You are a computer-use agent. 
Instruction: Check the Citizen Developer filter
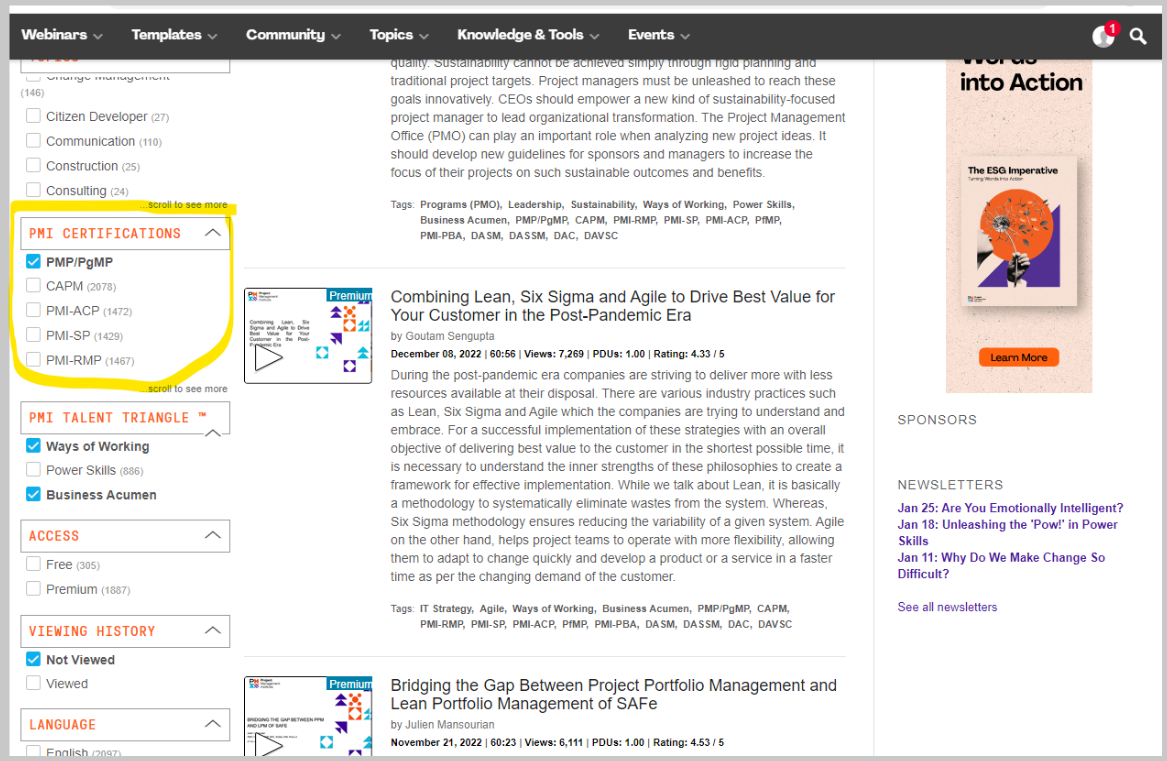click(x=33, y=116)
